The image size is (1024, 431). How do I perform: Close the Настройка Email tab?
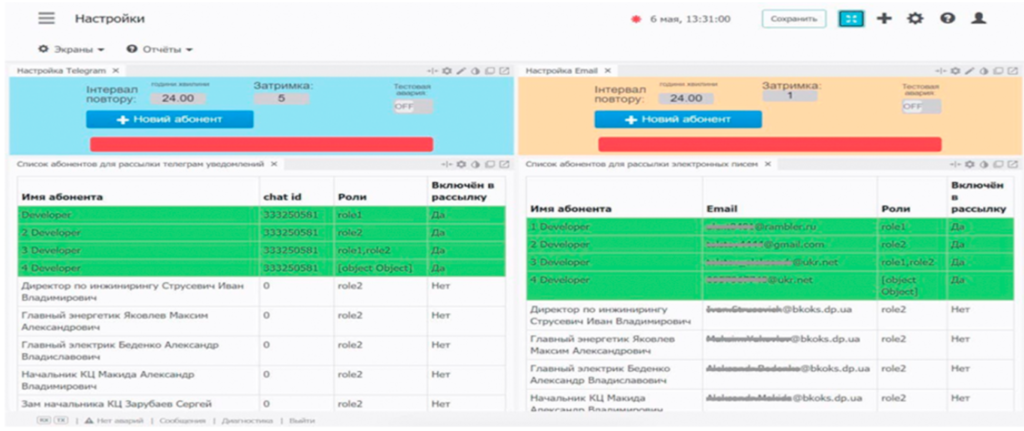point(607,70)
